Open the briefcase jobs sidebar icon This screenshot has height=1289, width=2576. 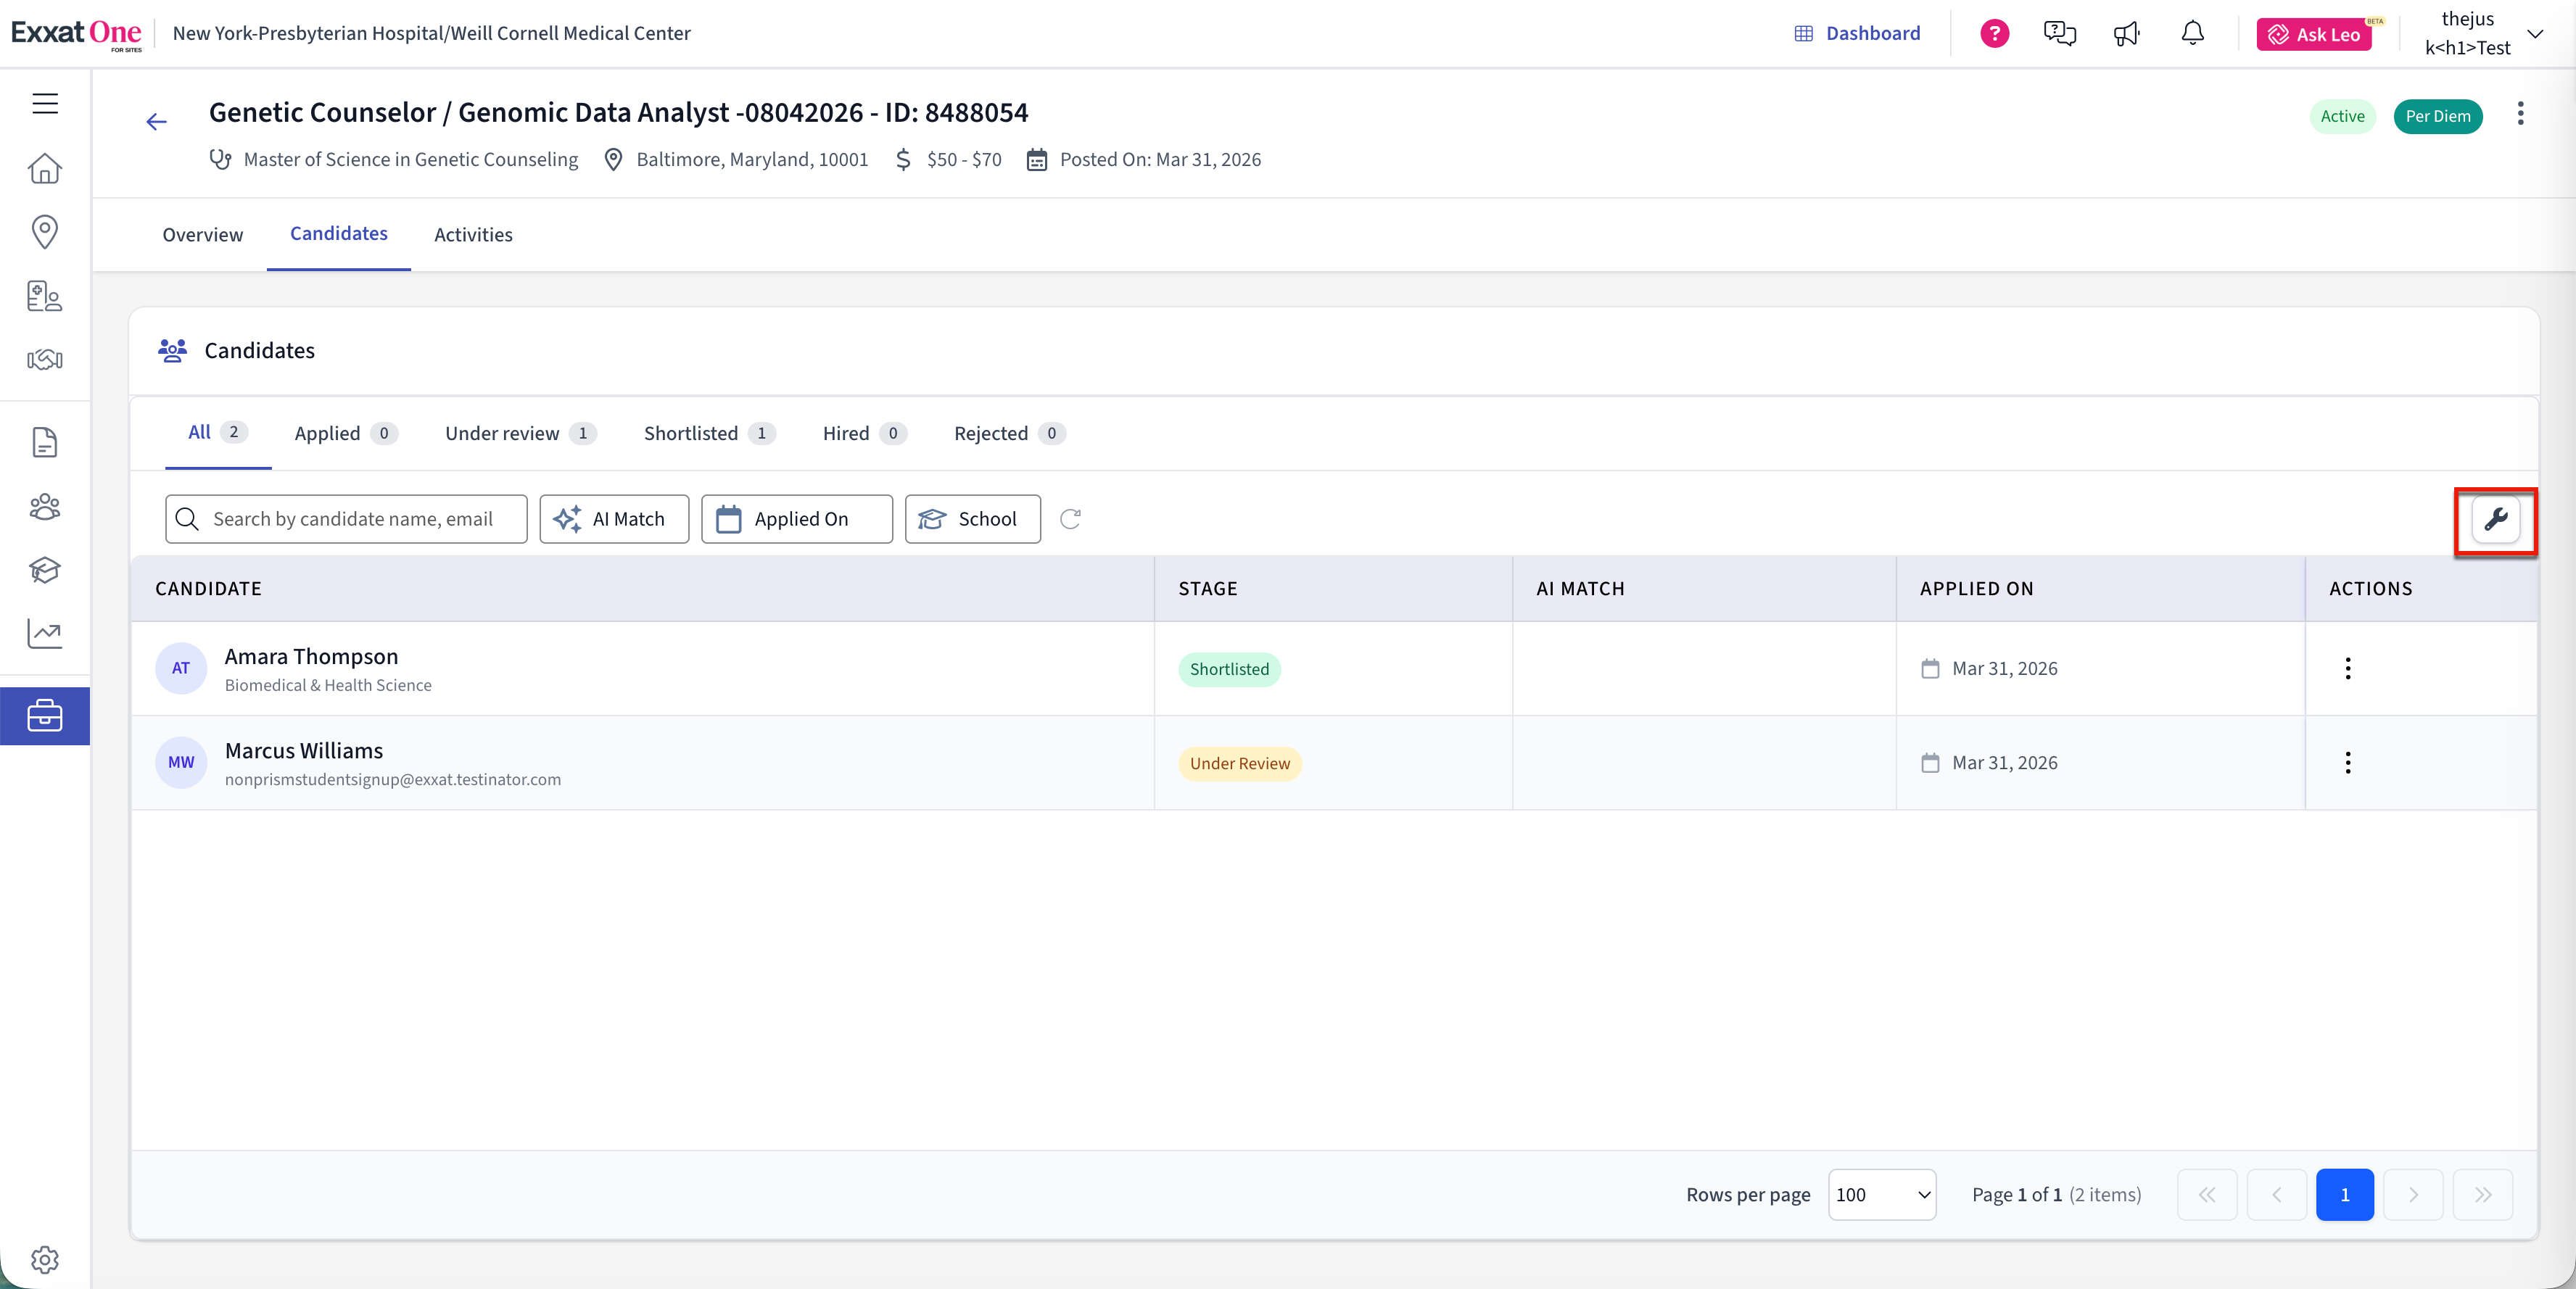click(x=45, y=716)
